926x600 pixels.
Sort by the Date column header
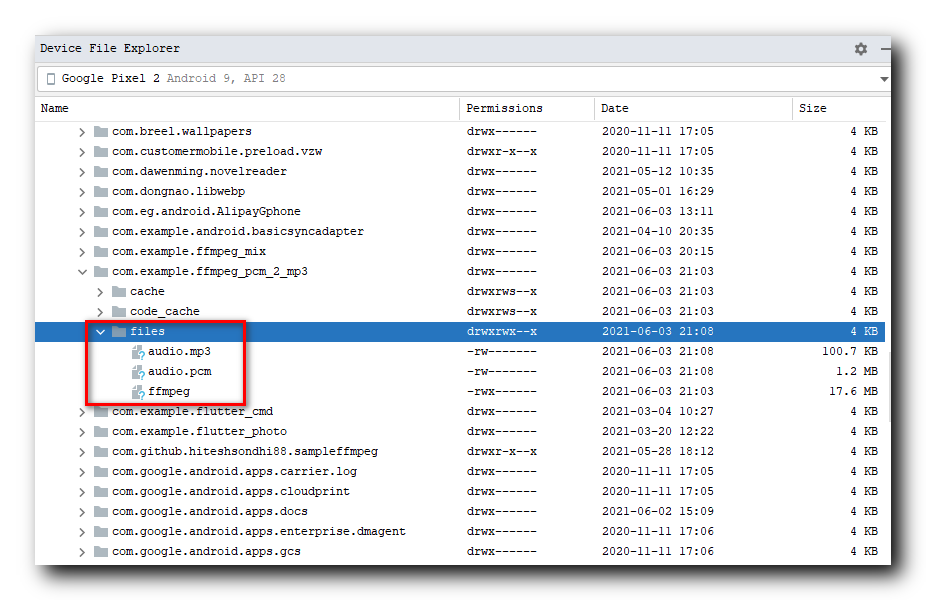[x=614, y=108]
